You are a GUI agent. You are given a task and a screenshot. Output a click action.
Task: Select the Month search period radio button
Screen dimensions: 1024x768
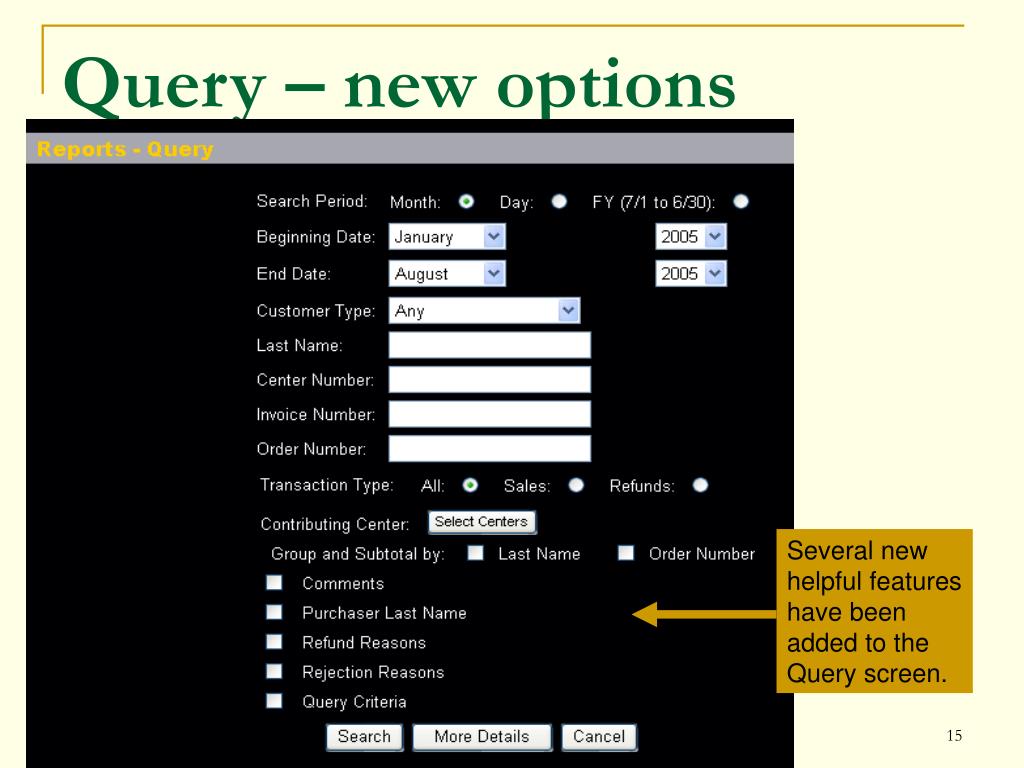(x=466, y=202)
